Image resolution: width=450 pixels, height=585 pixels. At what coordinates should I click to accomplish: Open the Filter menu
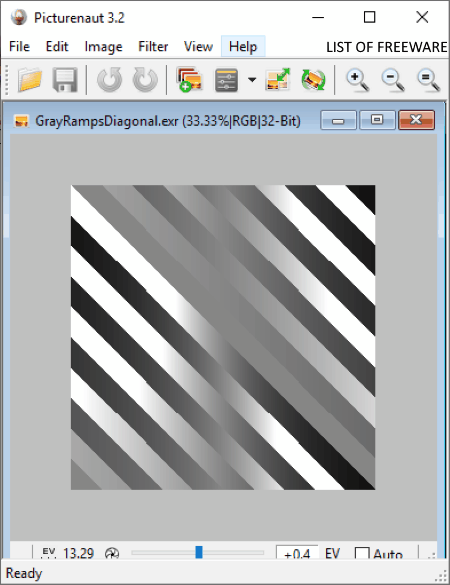tap(153, 47)
